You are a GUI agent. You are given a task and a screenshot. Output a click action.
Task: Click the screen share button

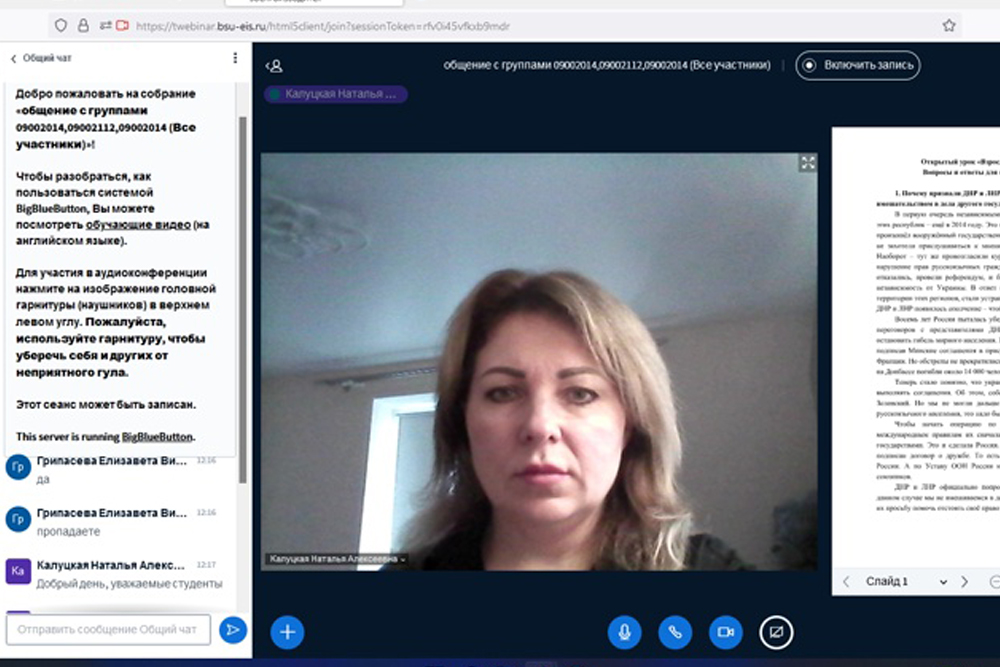(x=776, y=632)
